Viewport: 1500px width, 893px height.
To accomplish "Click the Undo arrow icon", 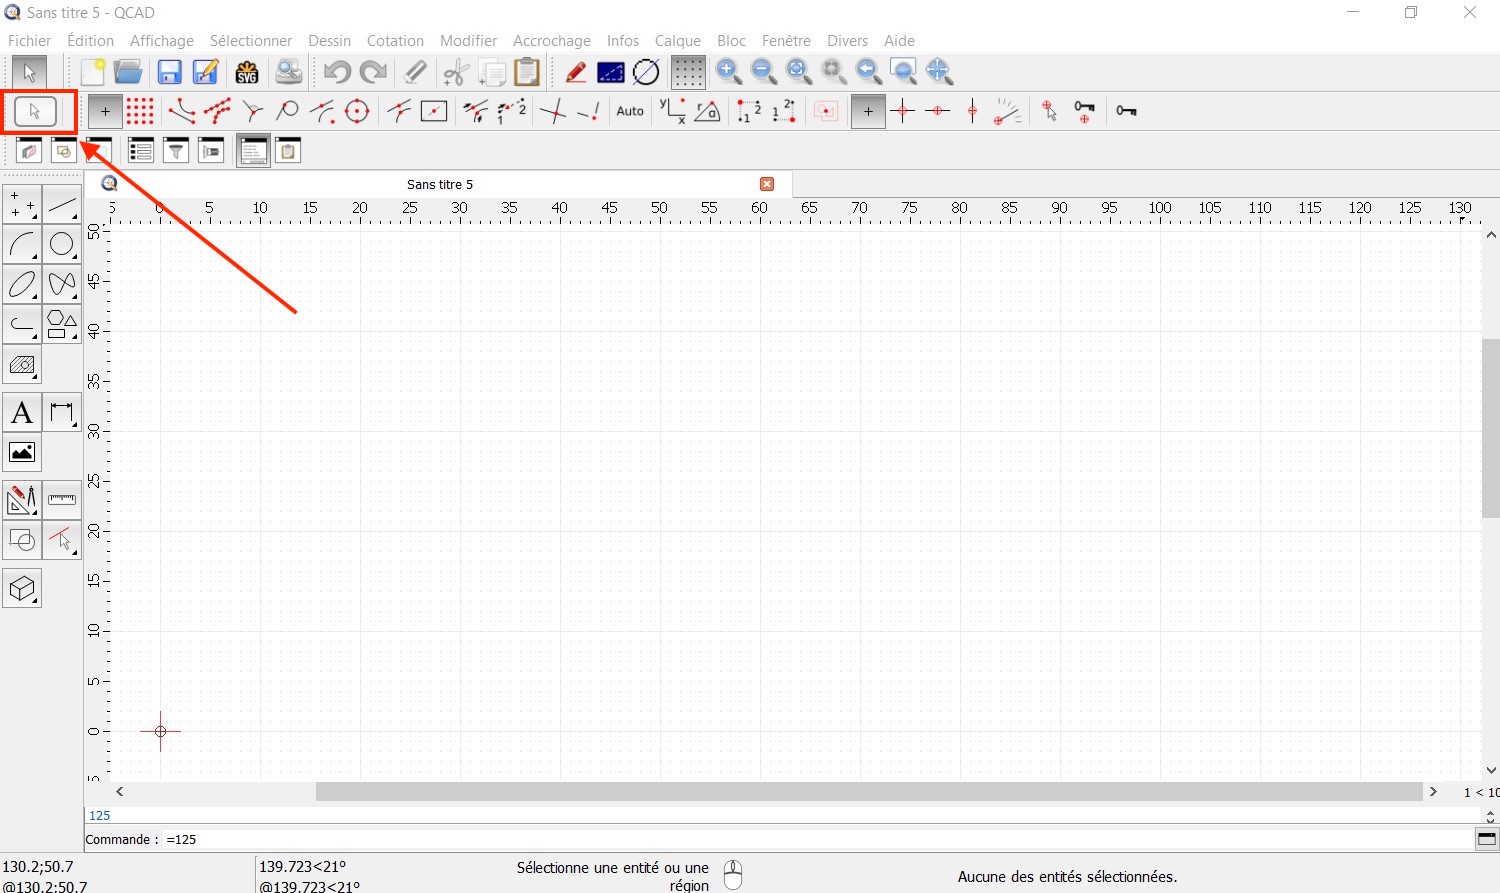I will pyautogui.click(x=337, y=72).
